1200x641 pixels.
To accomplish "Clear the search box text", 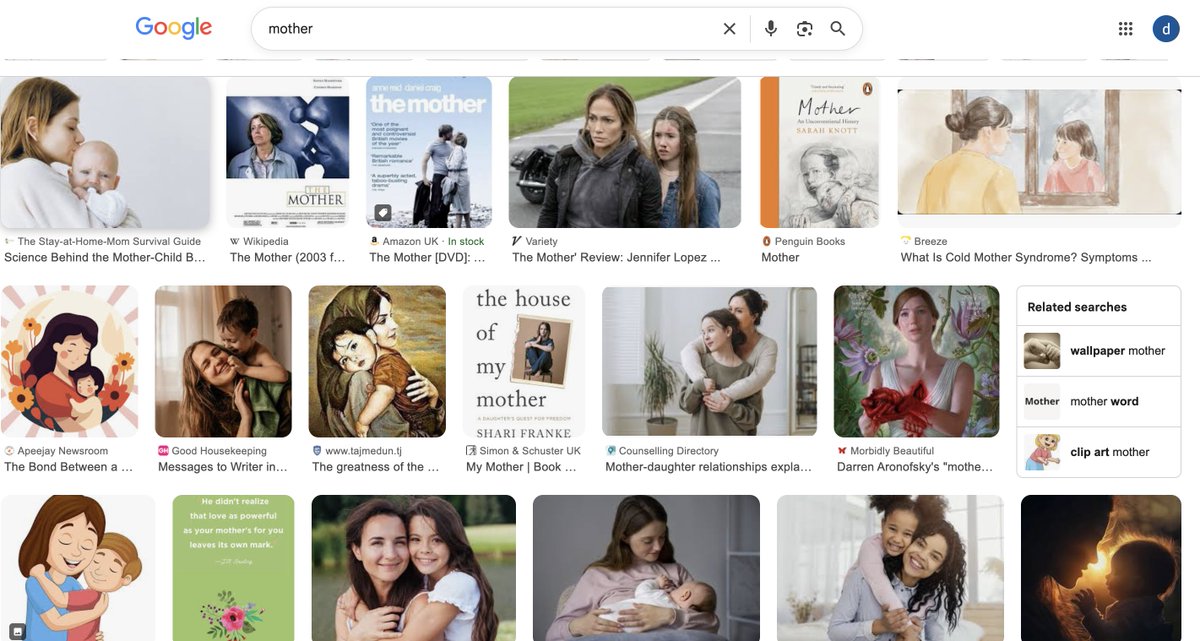I will 730,29.
